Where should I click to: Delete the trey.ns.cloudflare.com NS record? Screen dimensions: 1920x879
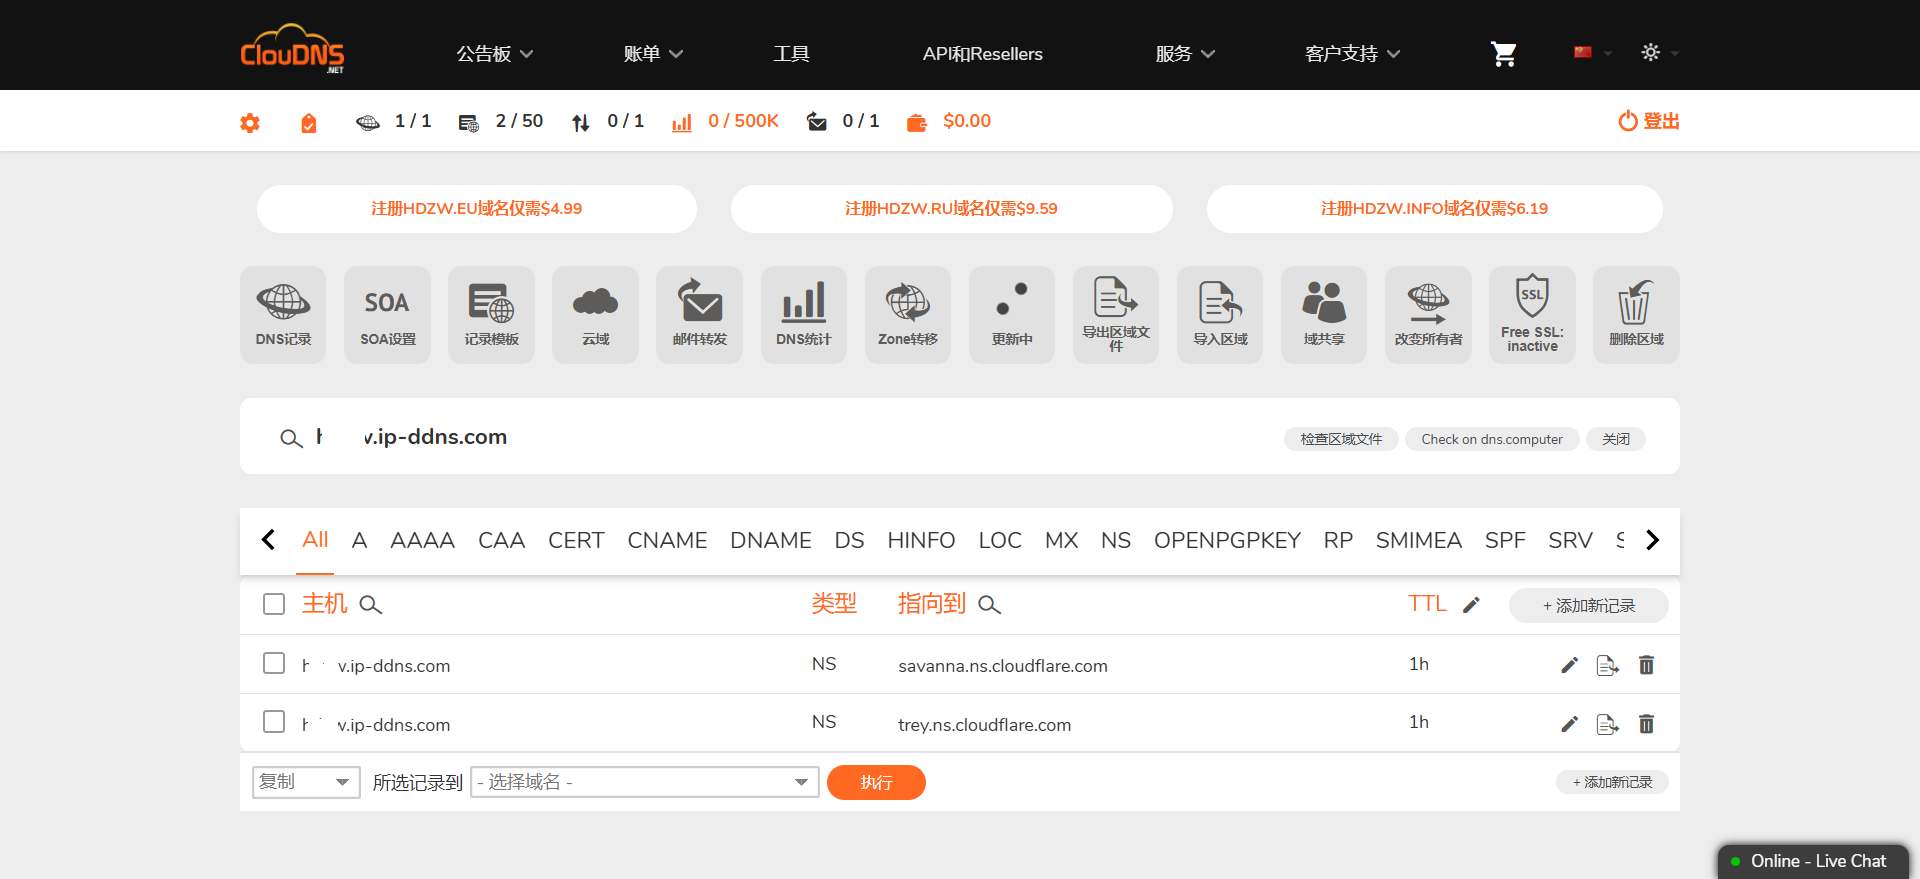1646,724
